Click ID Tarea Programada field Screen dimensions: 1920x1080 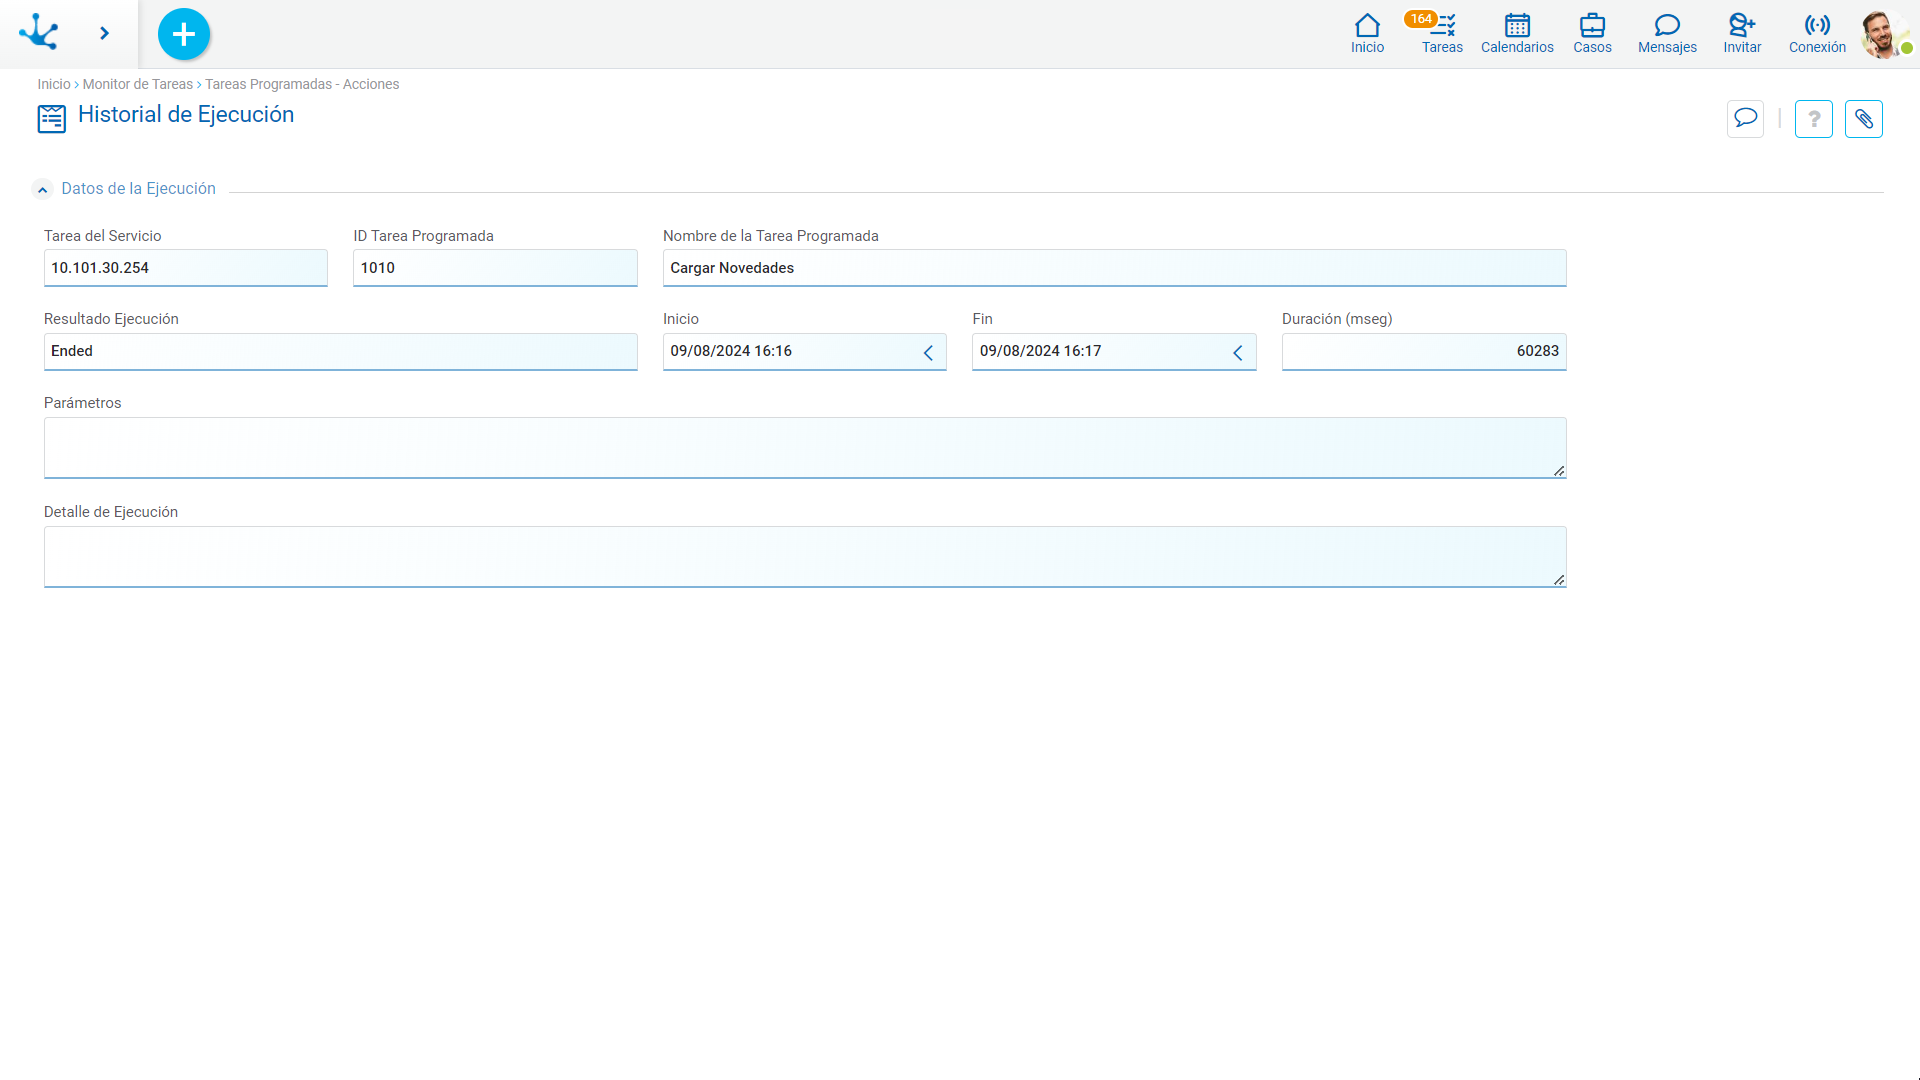click(x=495, y=268)
